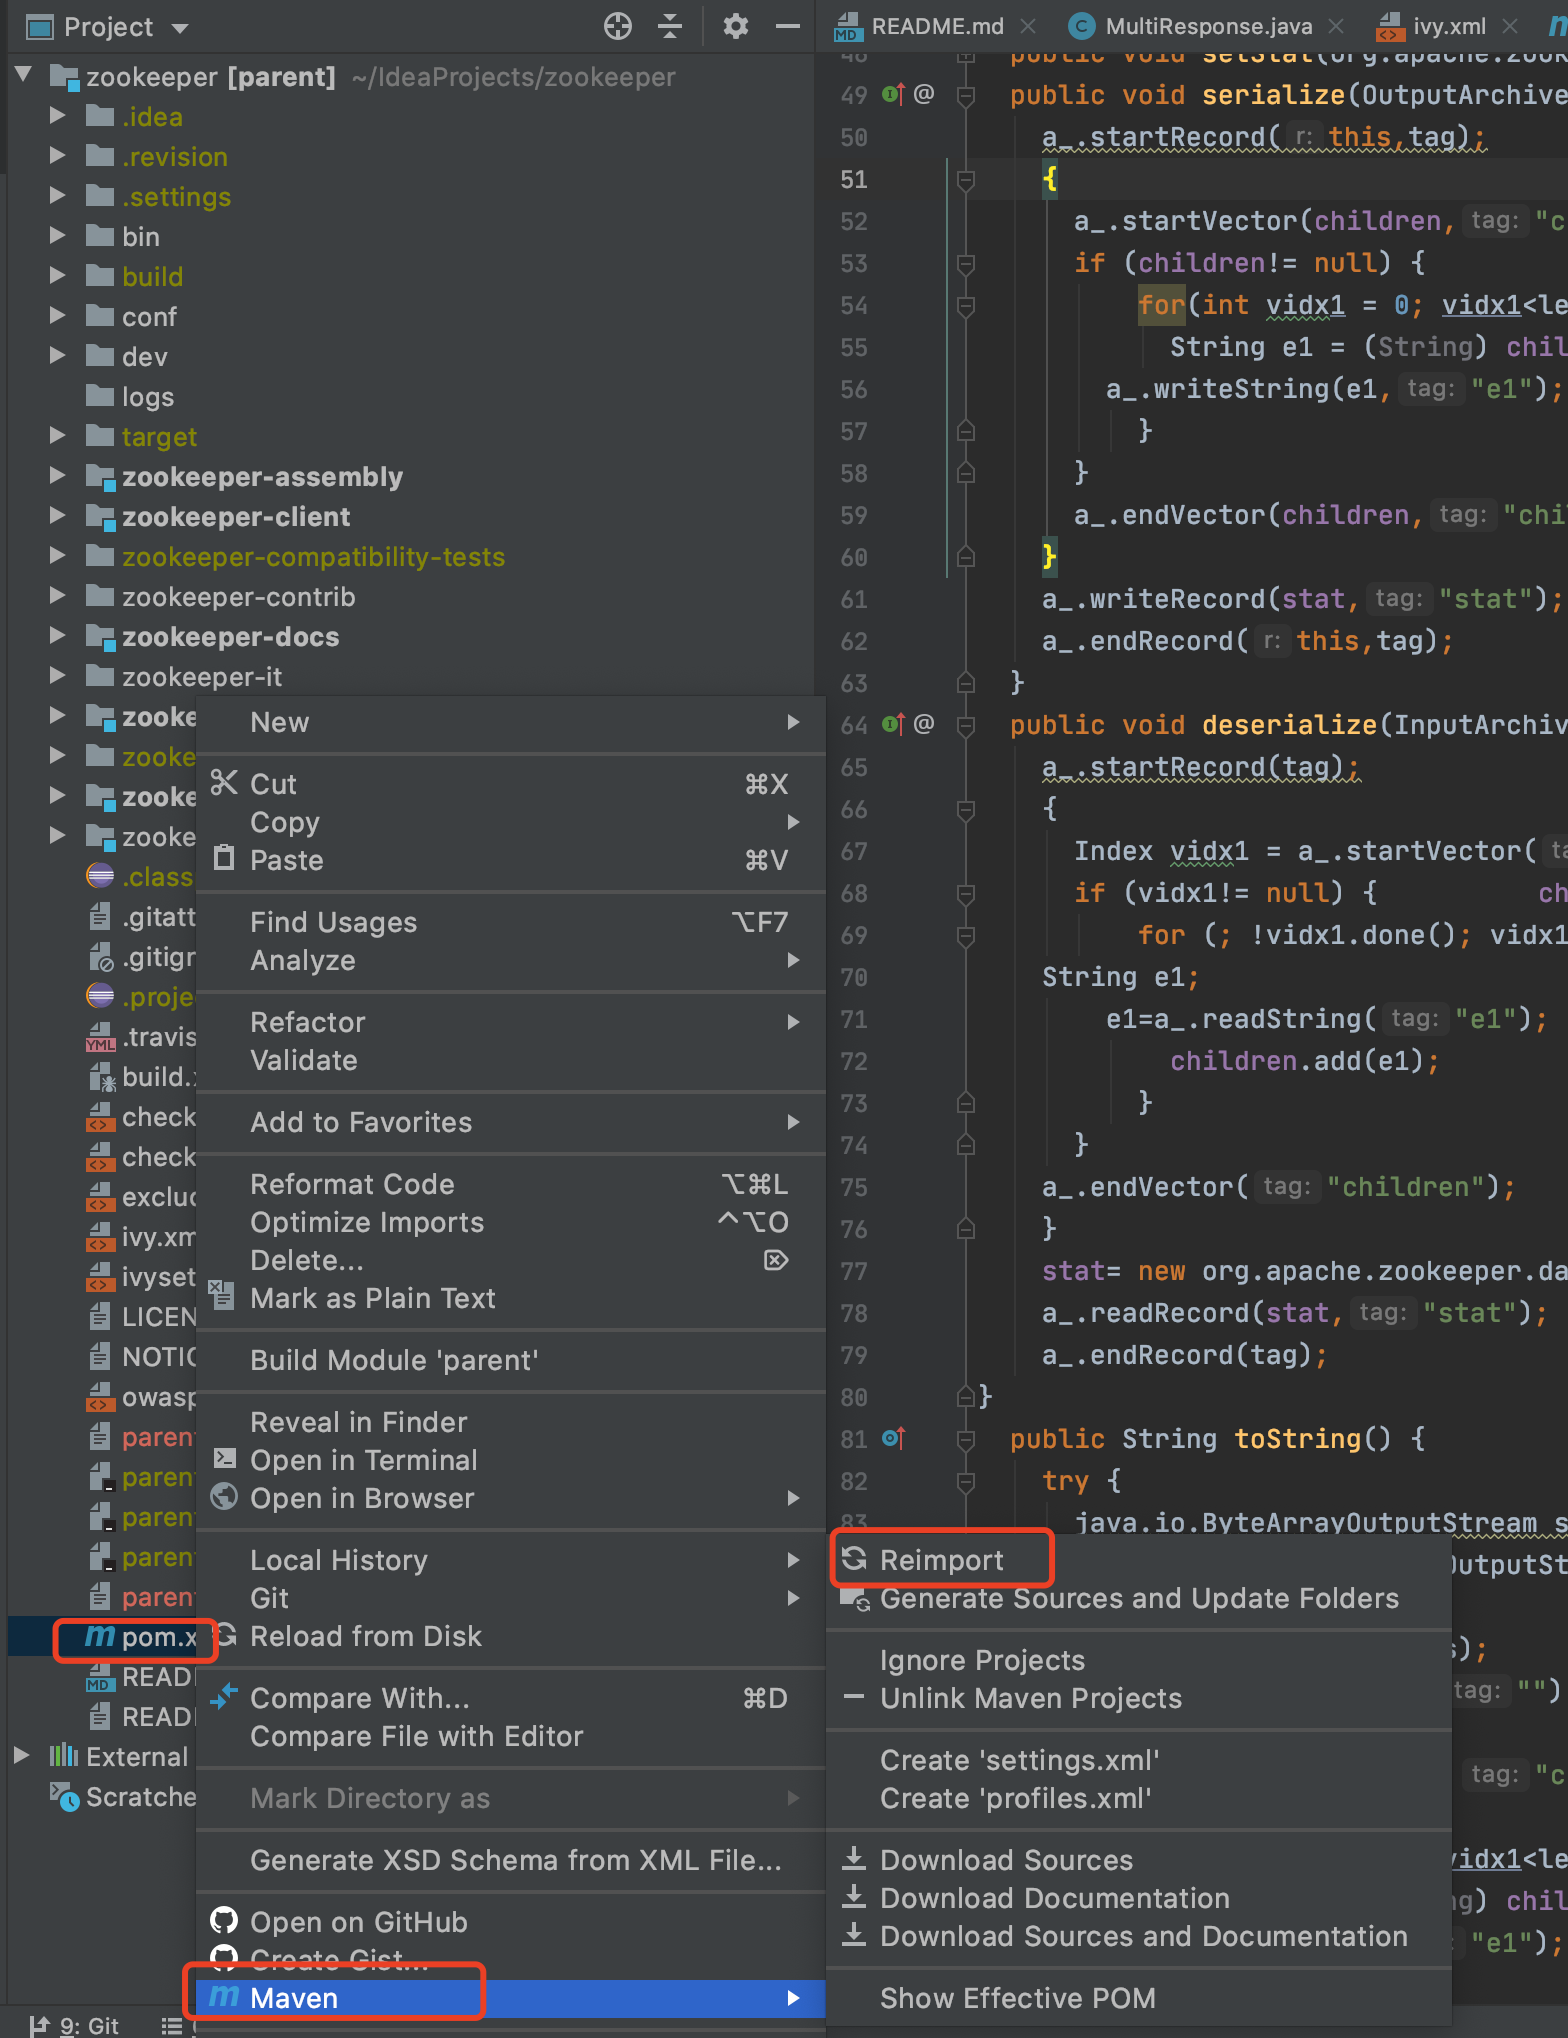Screen dimensions: 1568x2038
Task: Expand zookeeper-client module
Action: click(58, 516)
